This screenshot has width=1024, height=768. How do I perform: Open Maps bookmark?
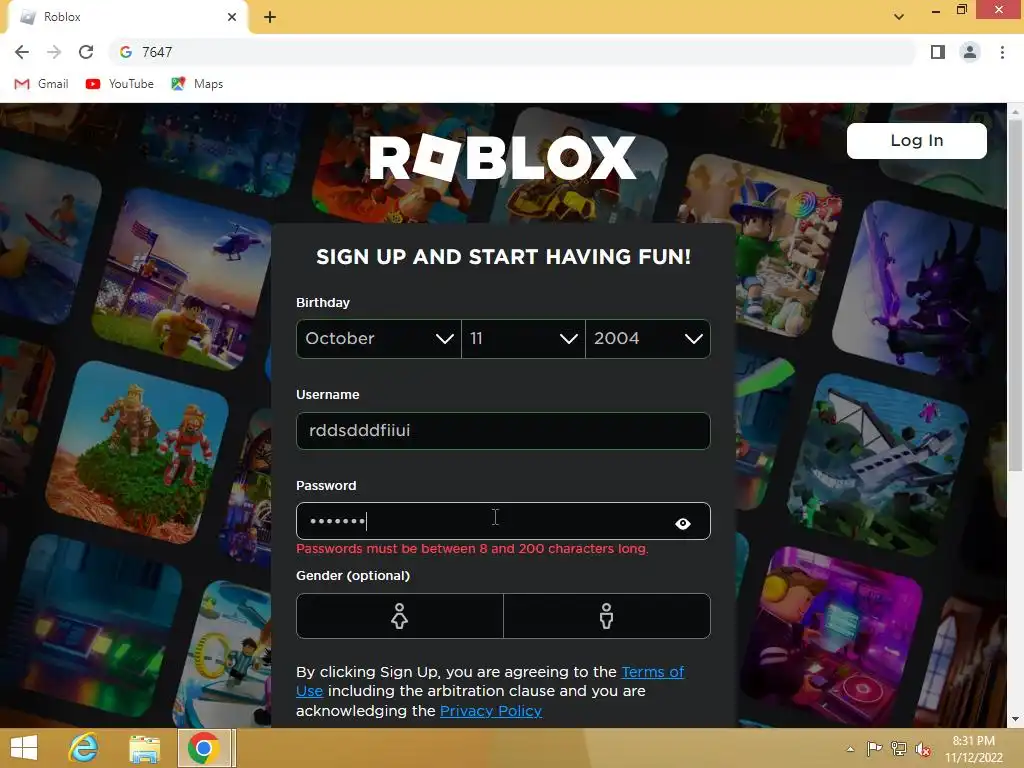click(197, 84)
